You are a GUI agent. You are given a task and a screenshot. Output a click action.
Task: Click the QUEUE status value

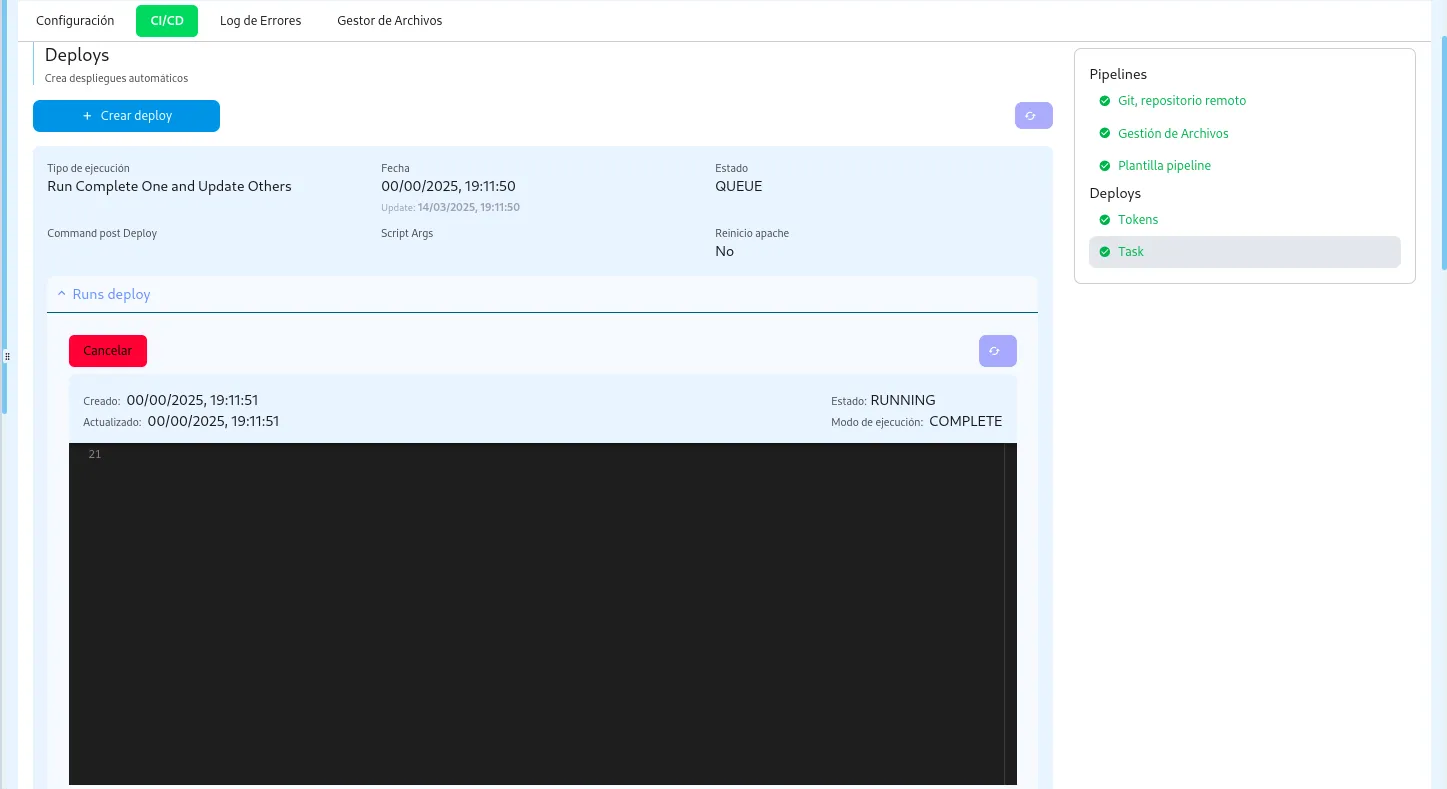738,186
